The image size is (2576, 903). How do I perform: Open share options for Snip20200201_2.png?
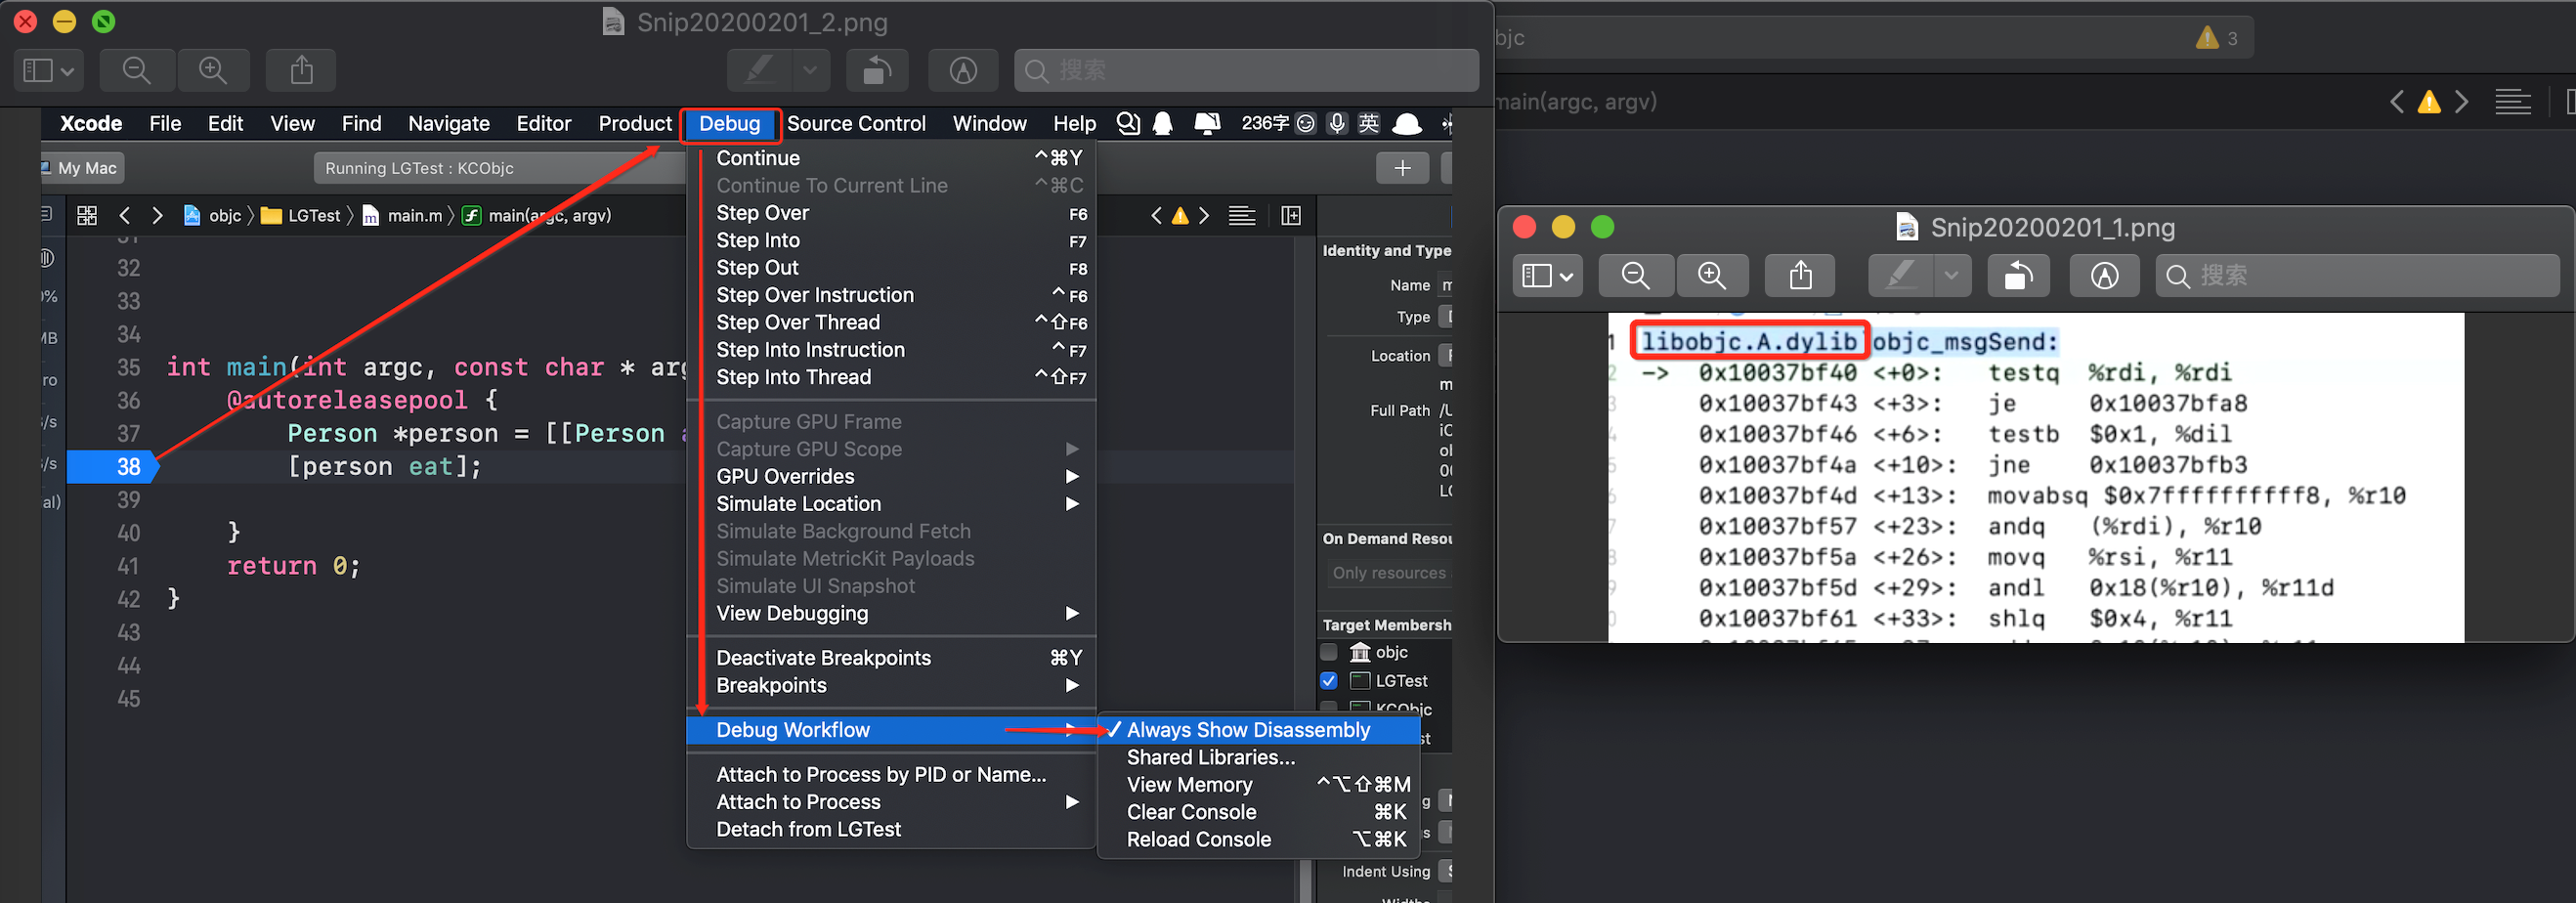click(301, 70)
